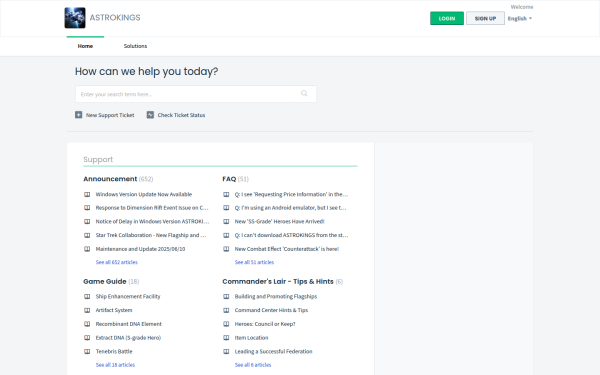Viewport: 600px width, 375px height.
Task: Click book icon beside Star Trek Collaboration
Action: pyautogui.click(x=87, y=235)
